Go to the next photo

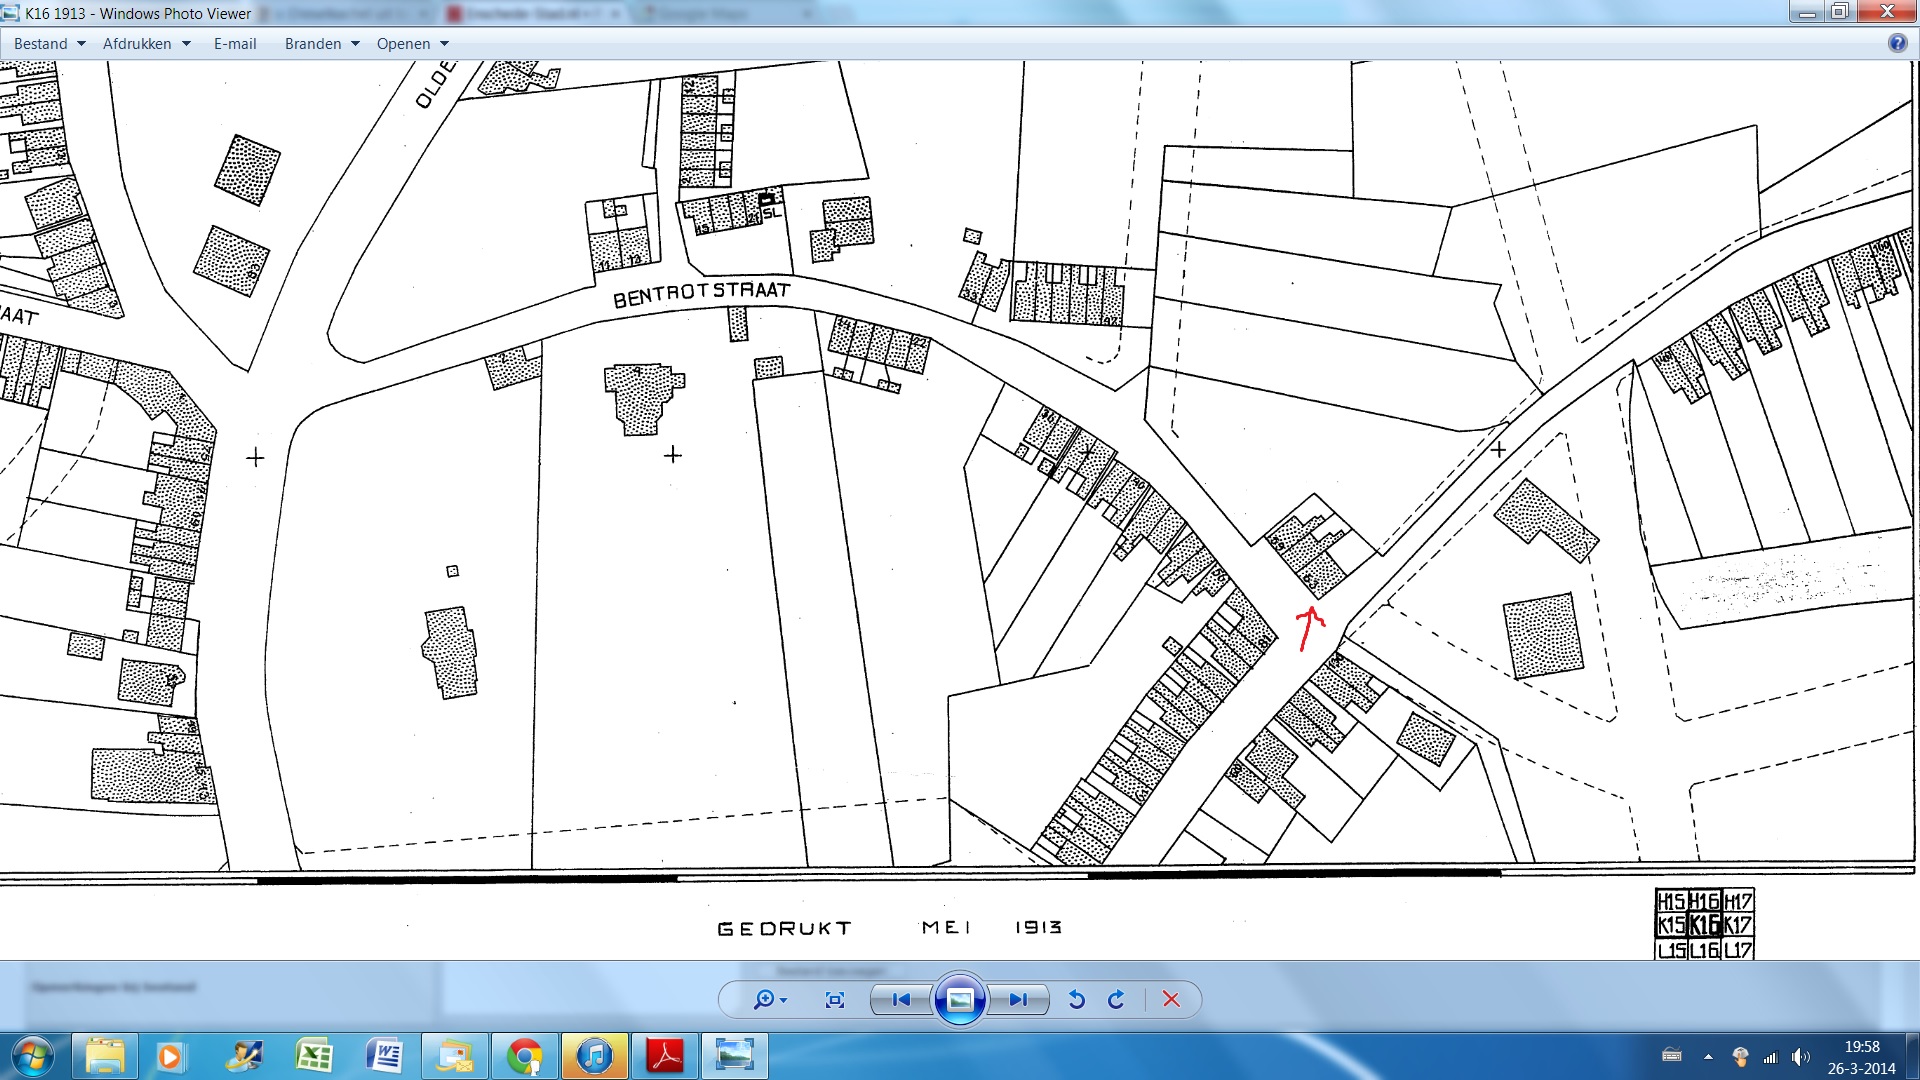click(x=1018, y=999)
